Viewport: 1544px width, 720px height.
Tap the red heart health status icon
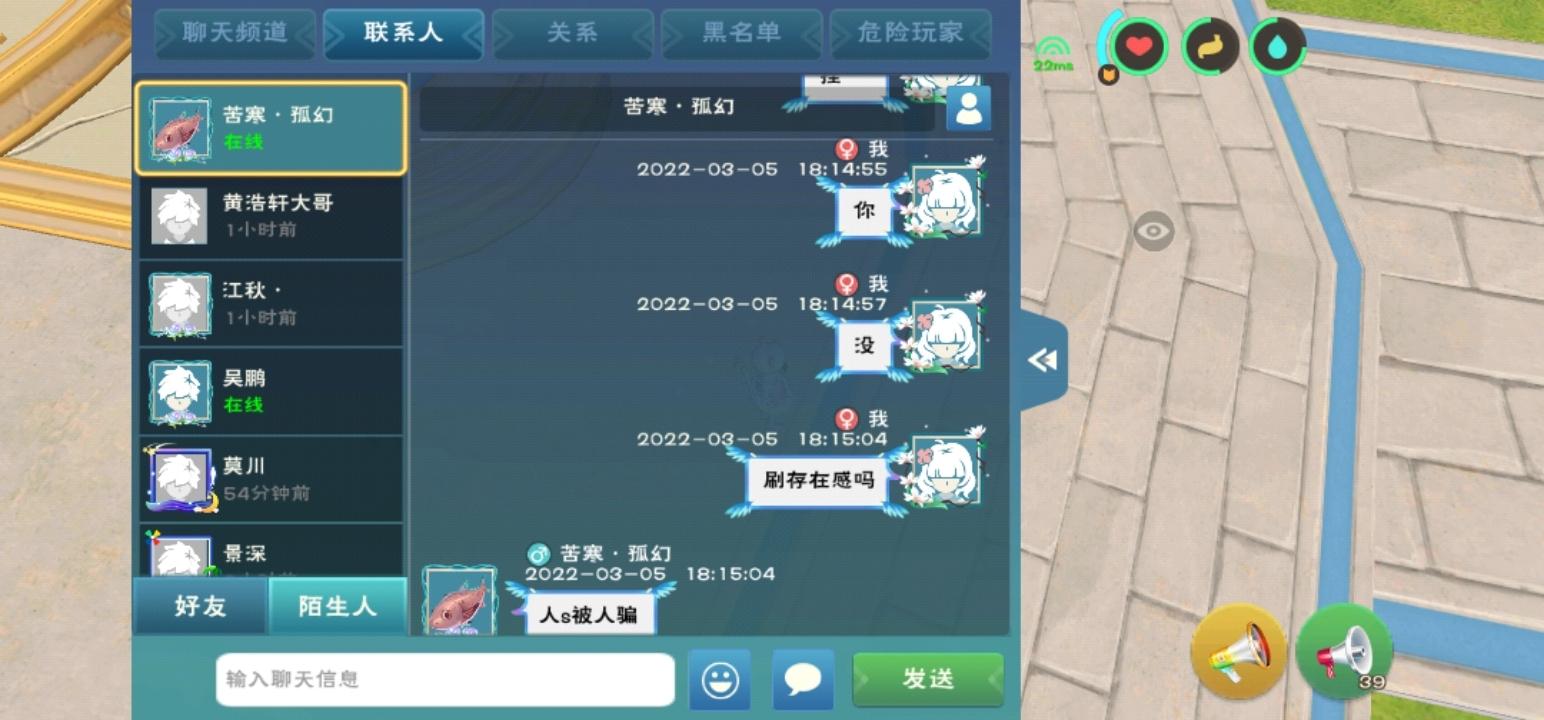(x=1139, y=46)
